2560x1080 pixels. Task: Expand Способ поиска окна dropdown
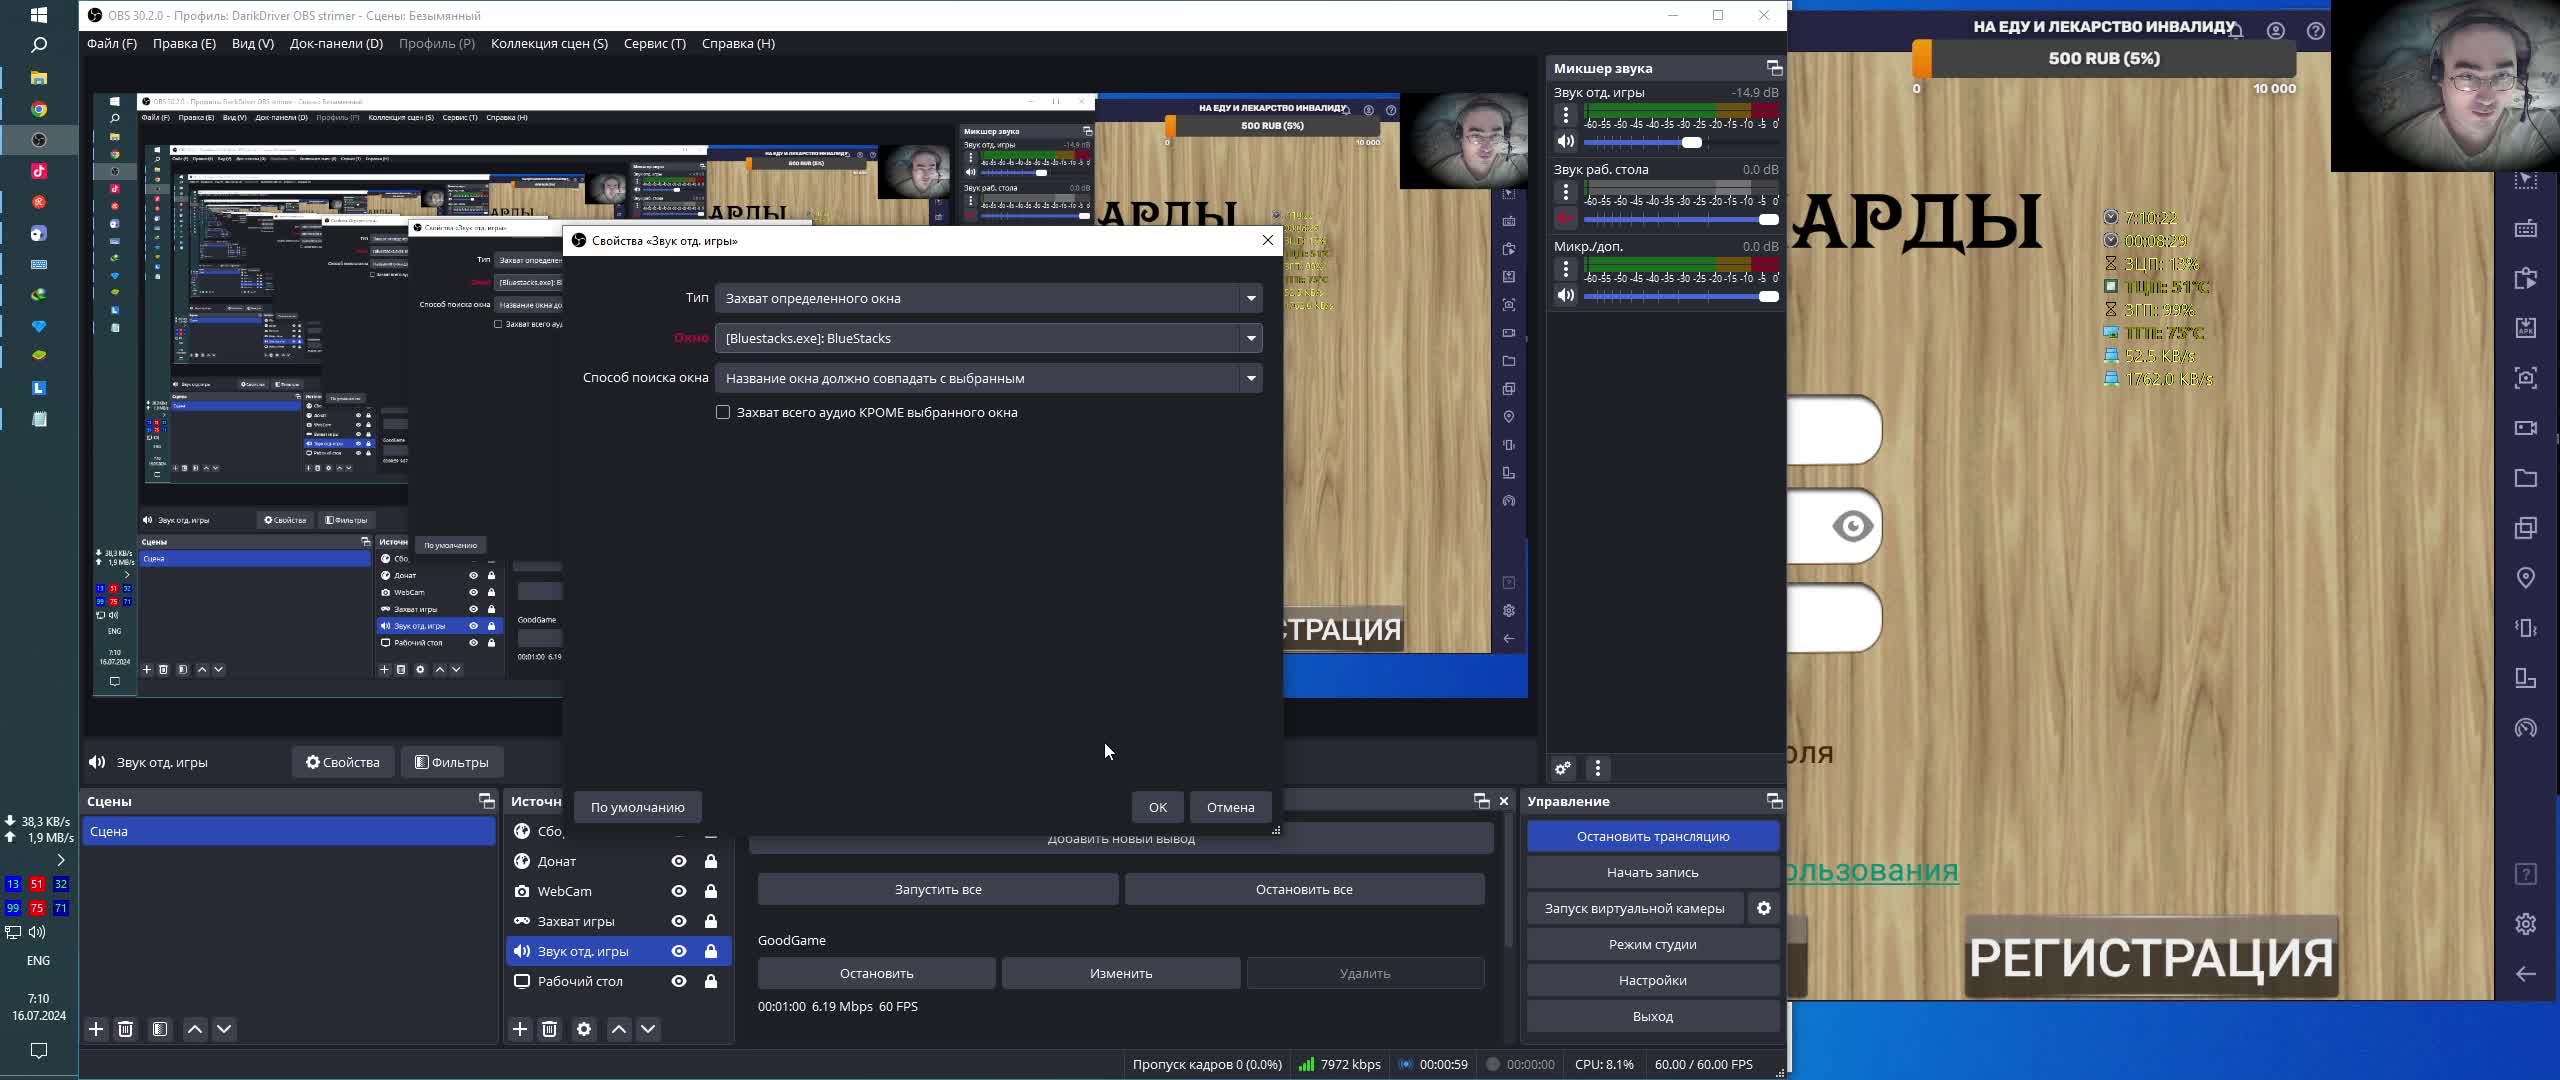pos(988,378)
